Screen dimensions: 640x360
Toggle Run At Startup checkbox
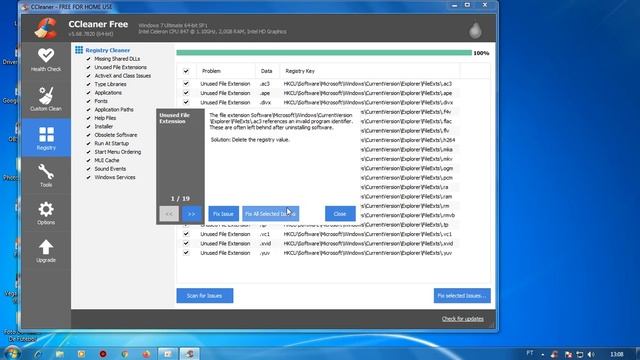click(89, 143)
